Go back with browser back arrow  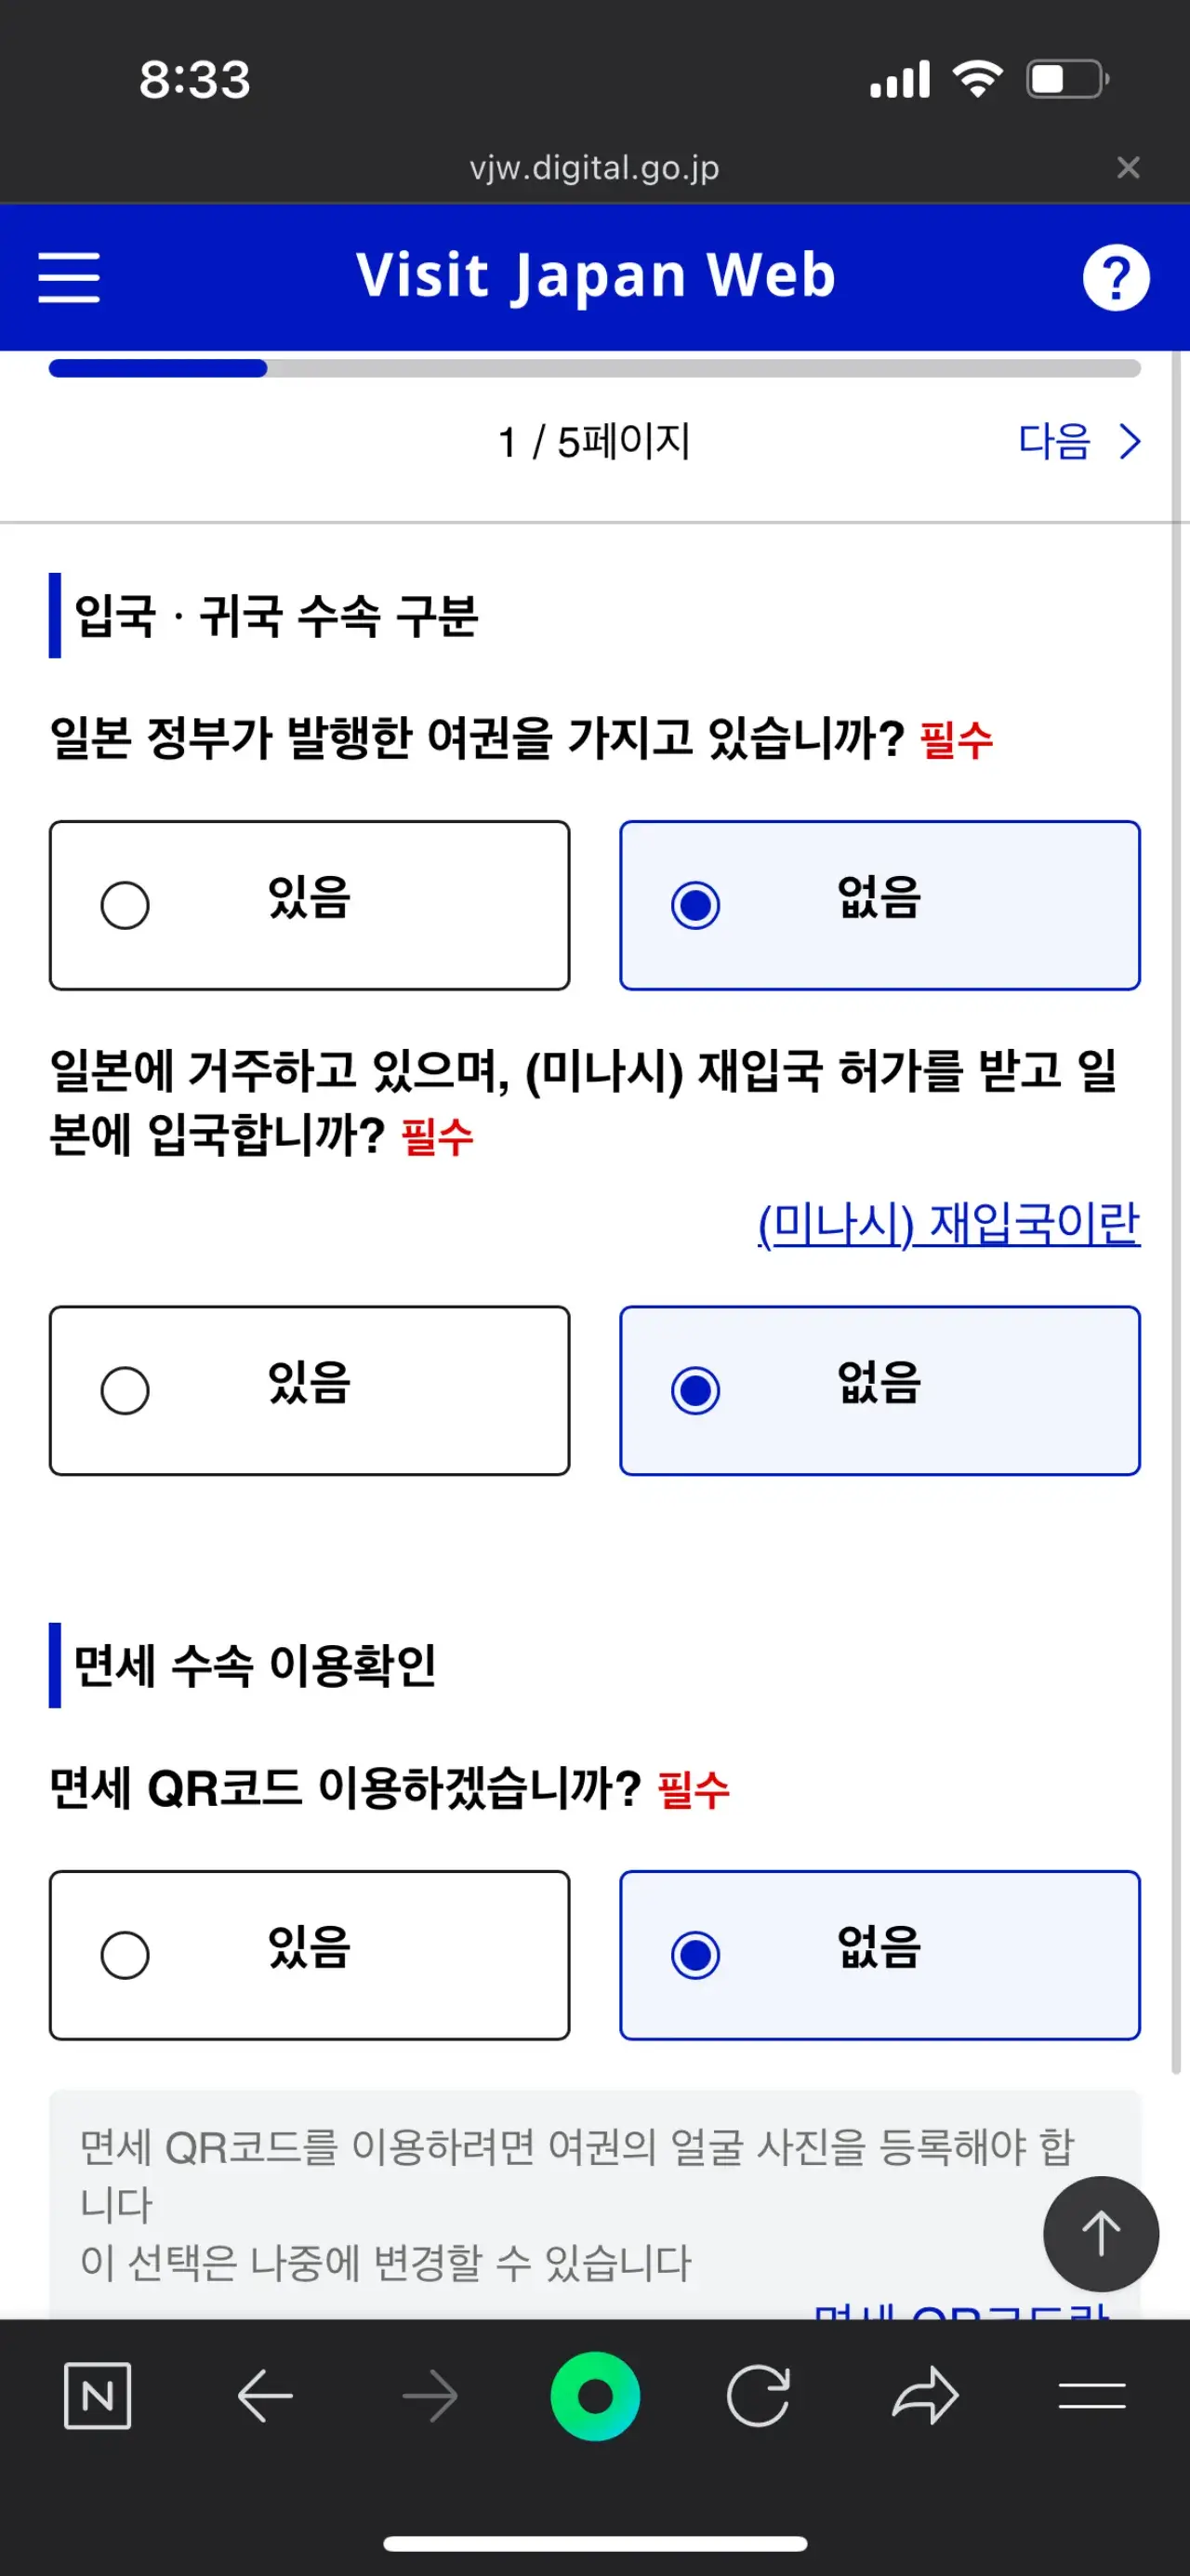(265, 2395)
